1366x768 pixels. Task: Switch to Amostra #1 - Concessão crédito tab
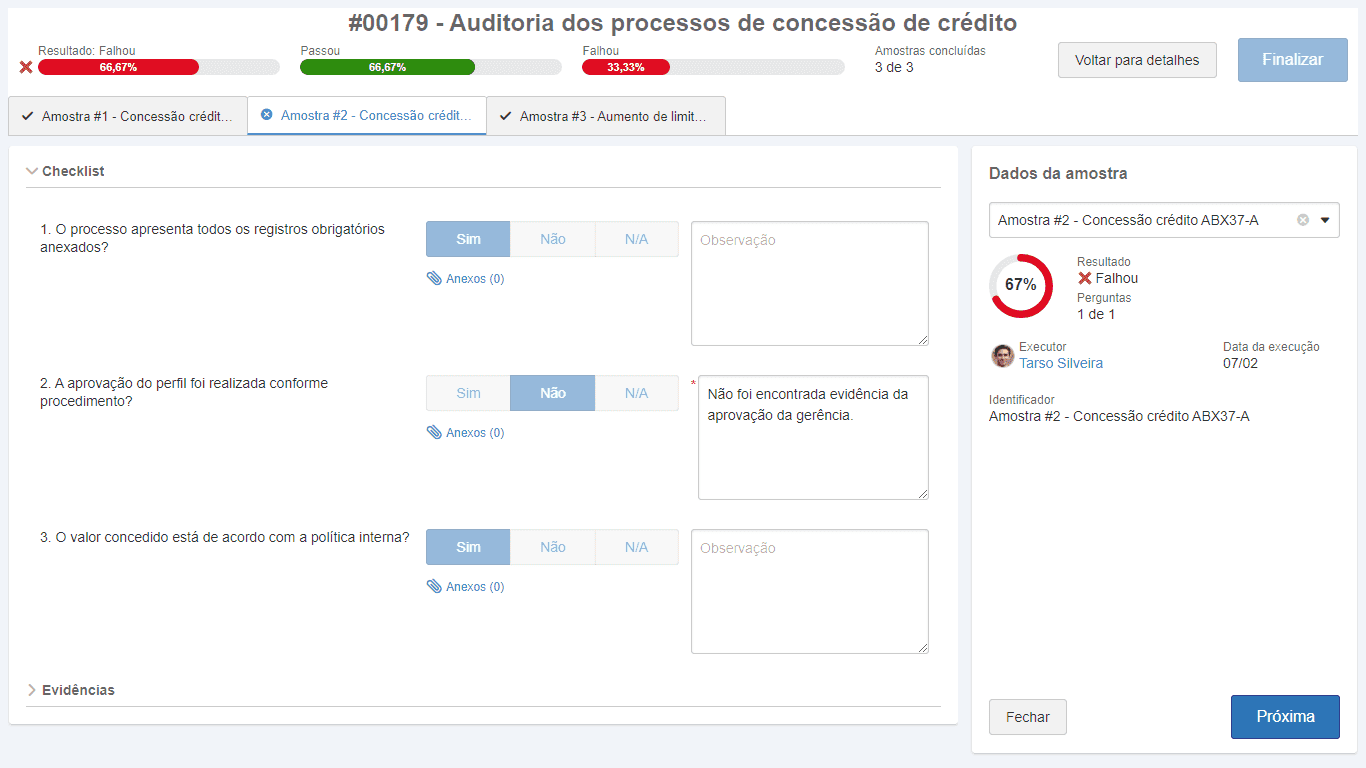[128, 116]
